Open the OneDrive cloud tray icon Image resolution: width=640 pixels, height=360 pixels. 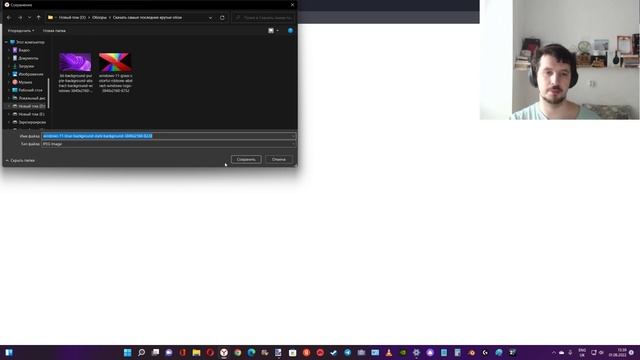point(562,353)
